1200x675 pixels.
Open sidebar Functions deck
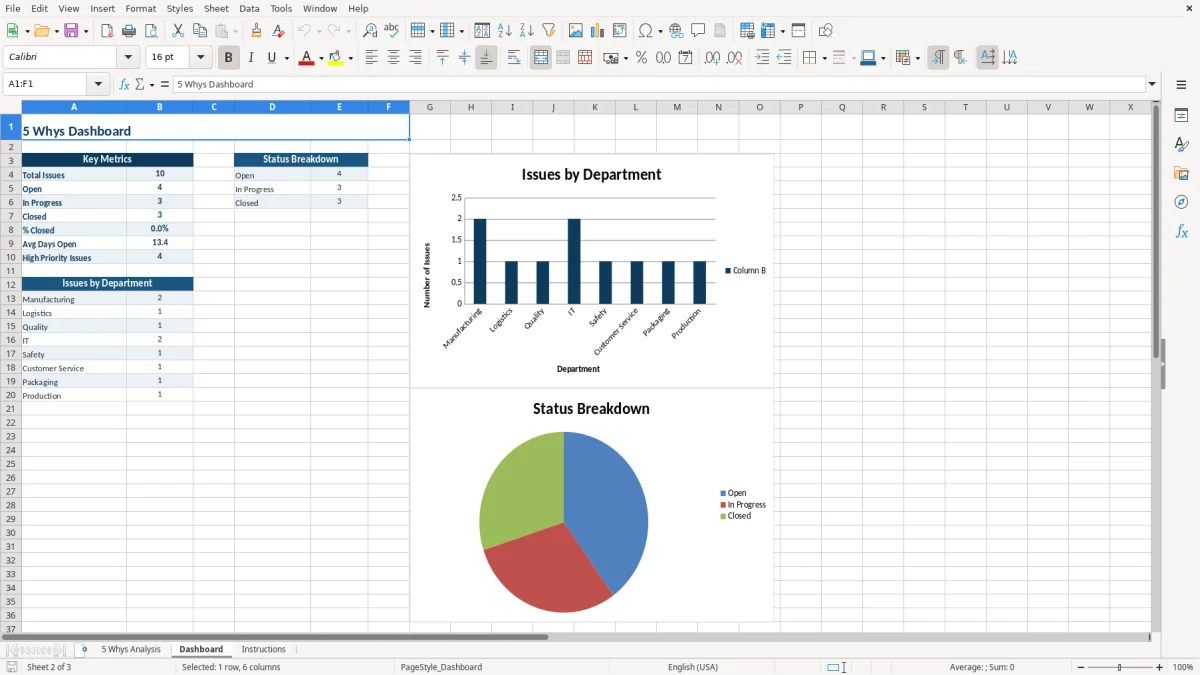point(1181,231)
